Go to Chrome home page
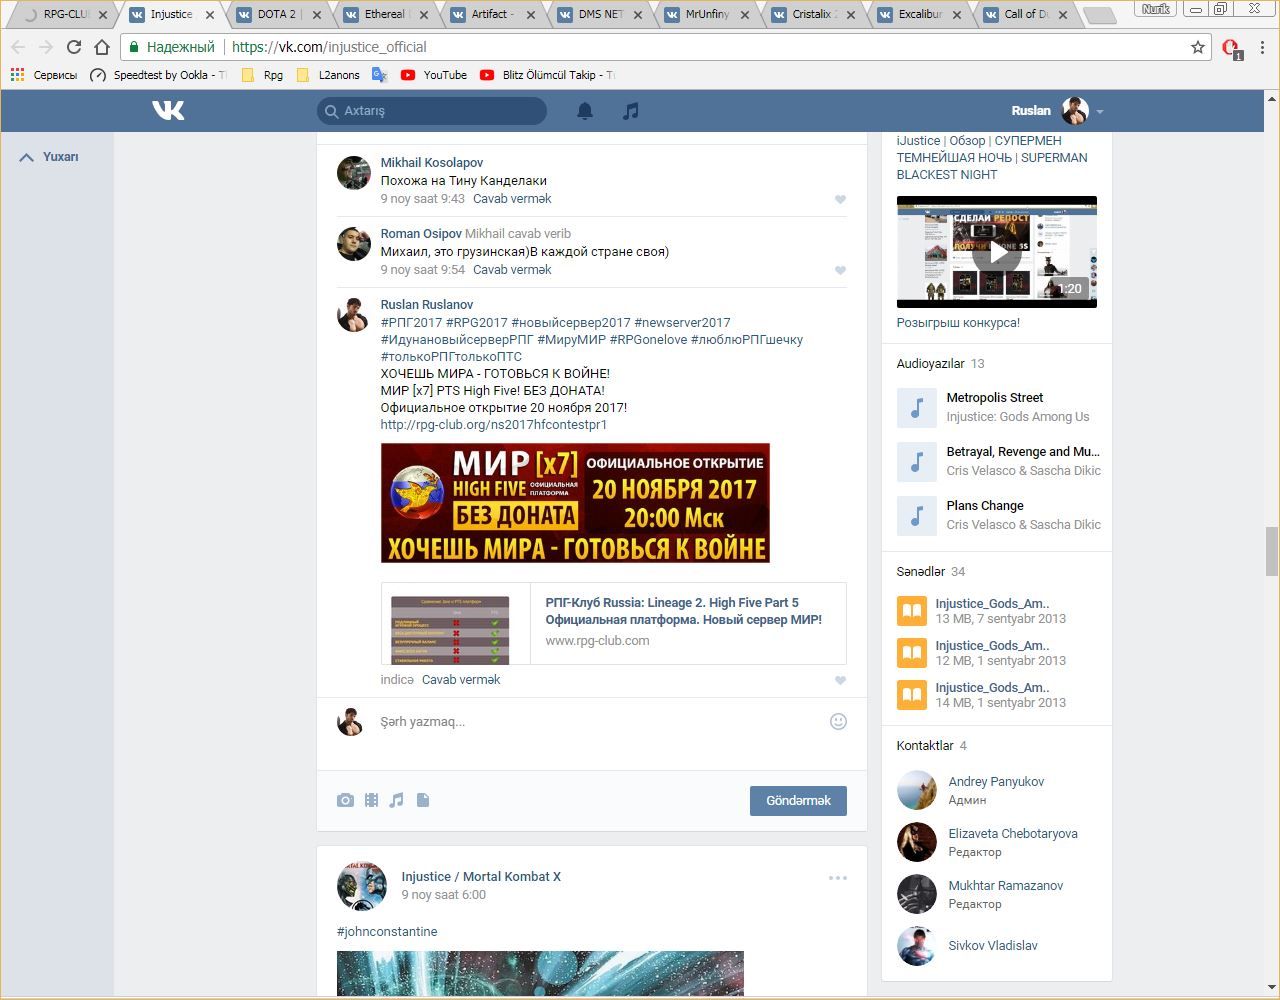The height and width of the screenshot is (1000, 1280). click(102, 47)
